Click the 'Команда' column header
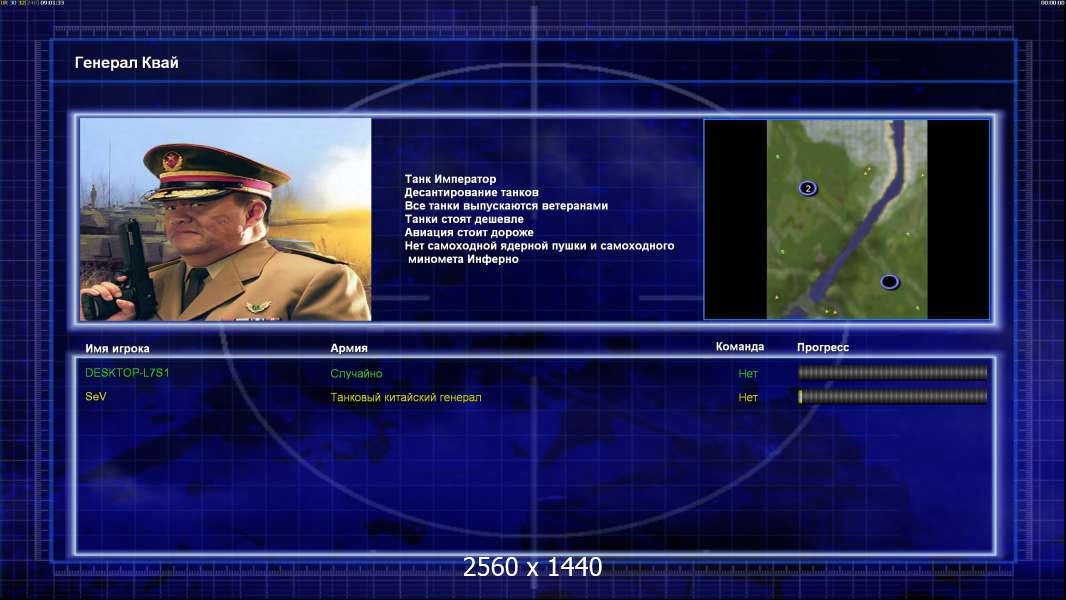 pos(740,347)
